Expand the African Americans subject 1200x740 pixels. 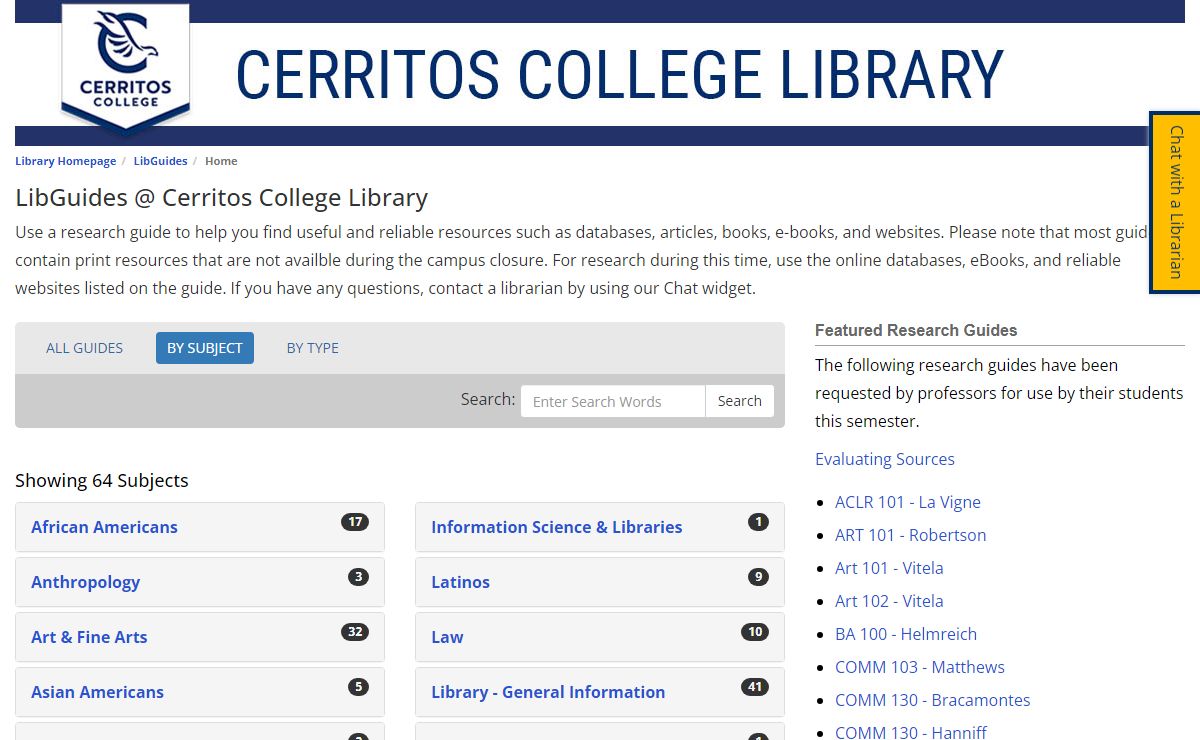[x=200, y=527]
